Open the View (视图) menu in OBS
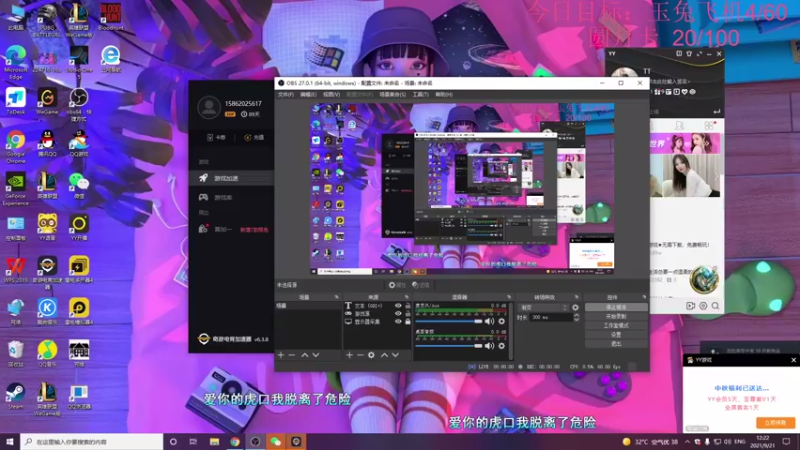Viewport: 800px width, 450px height. click(331, 94)
